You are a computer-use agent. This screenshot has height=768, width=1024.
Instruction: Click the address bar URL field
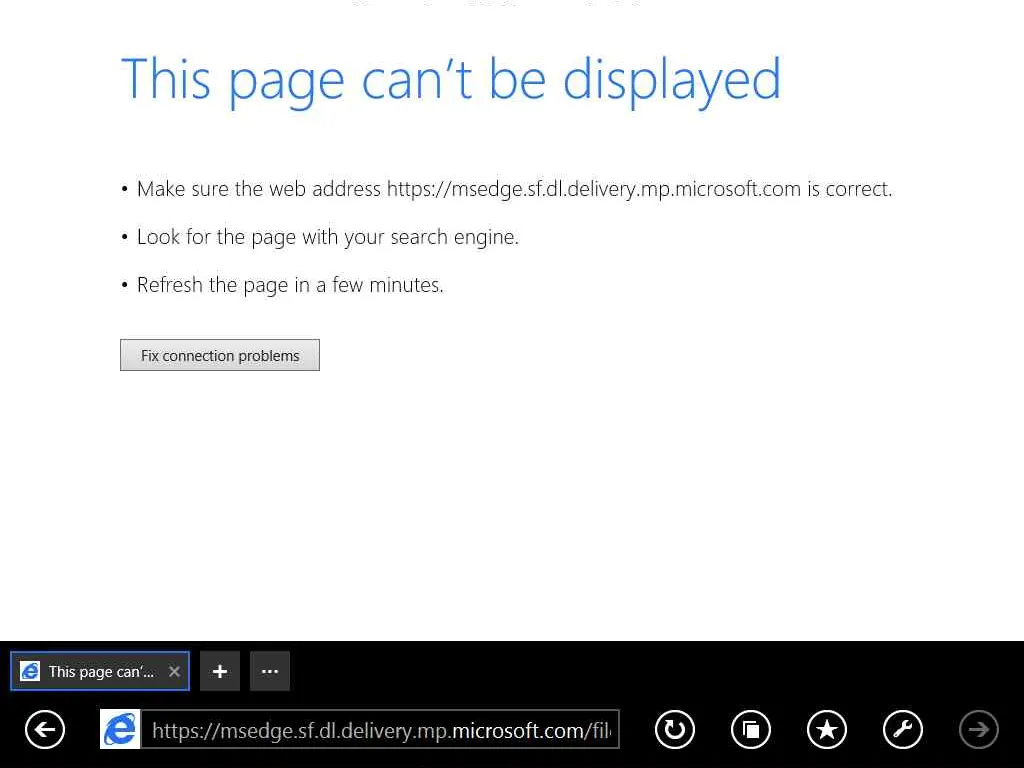380,729
